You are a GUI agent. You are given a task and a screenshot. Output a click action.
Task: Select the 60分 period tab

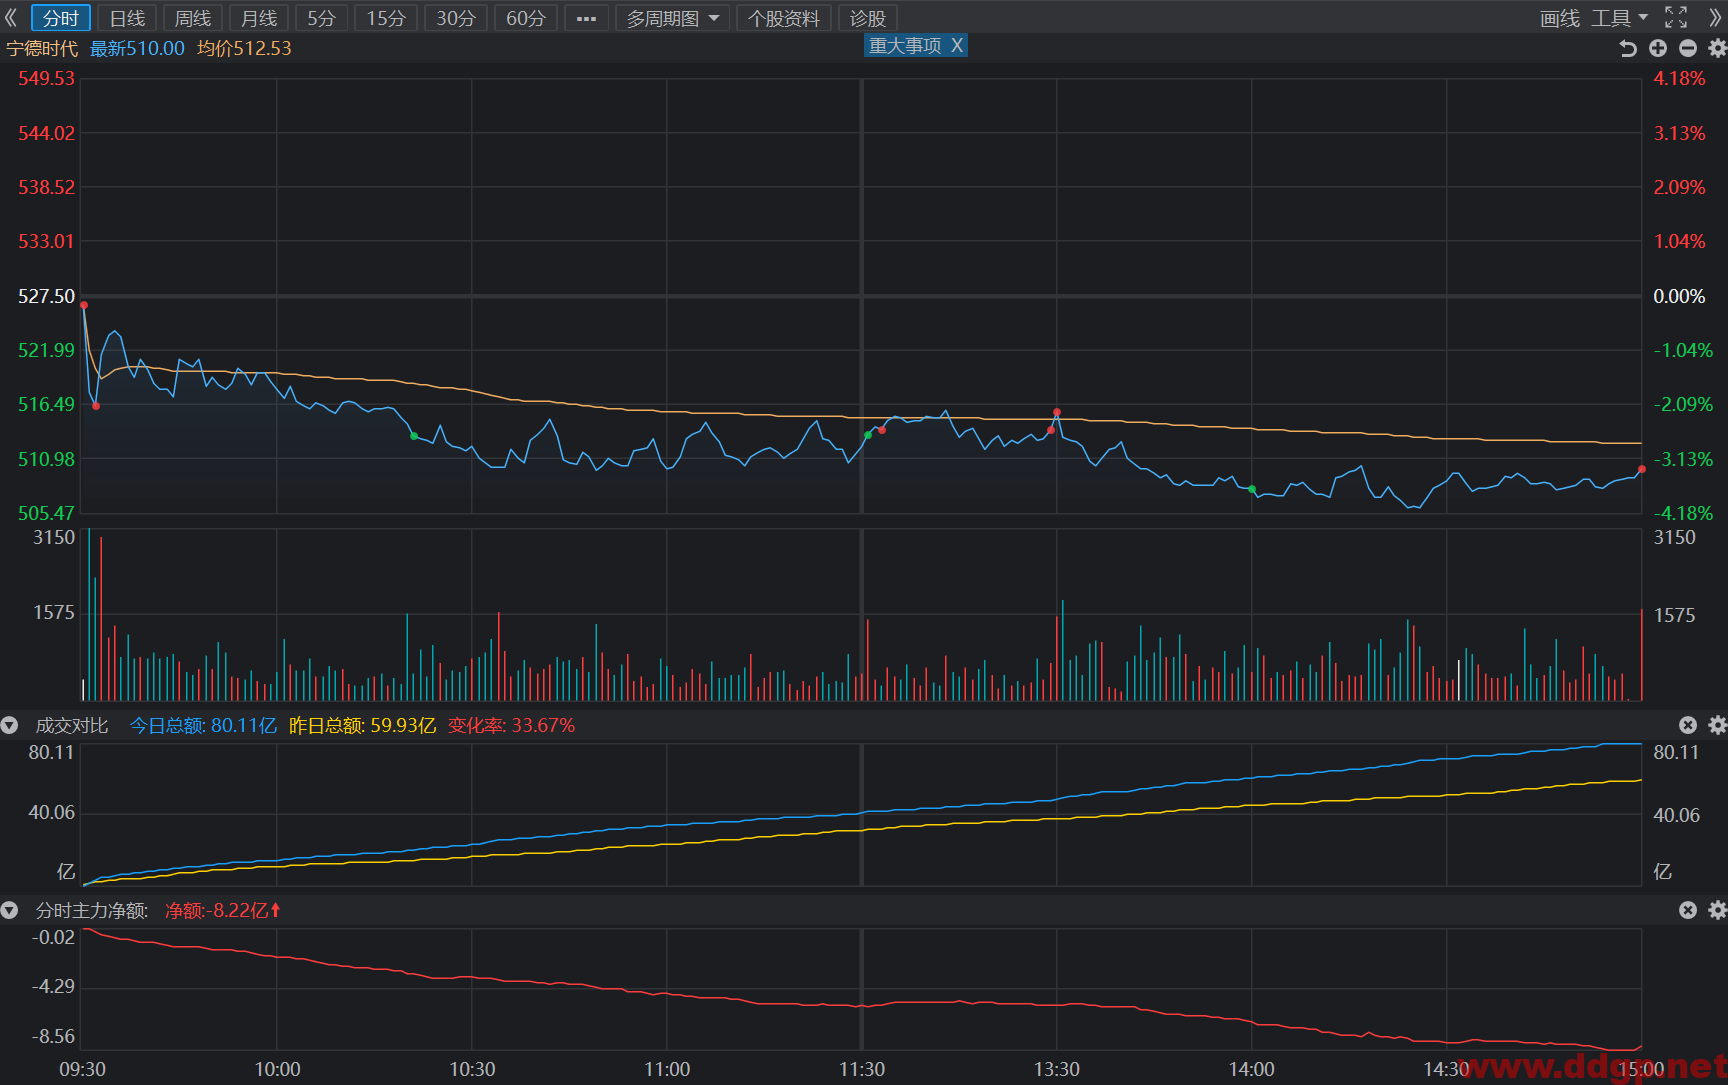click(526, 18)
